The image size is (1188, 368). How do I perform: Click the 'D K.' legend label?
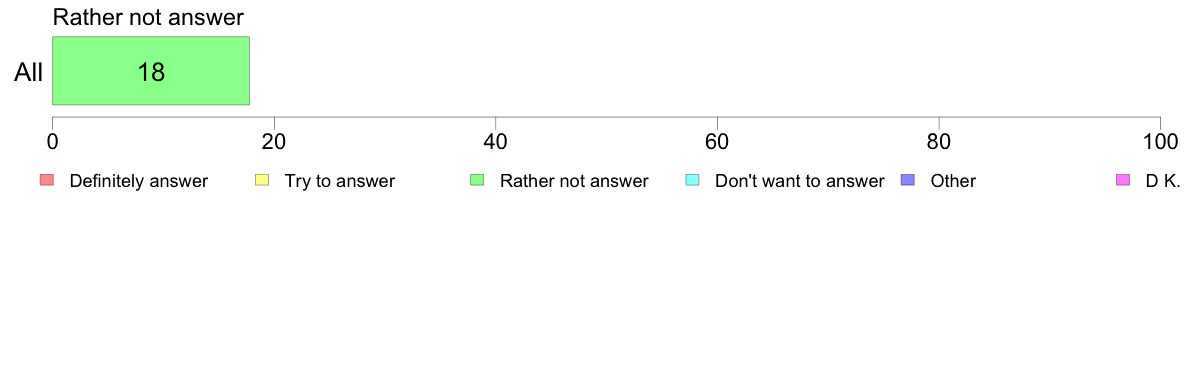[1163, 181]
